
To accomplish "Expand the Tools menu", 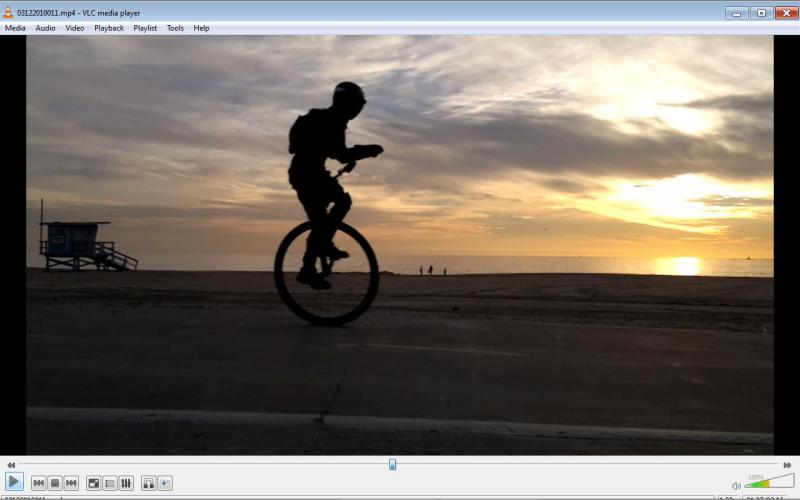I will pyautogui.click(x=175, y=28).
